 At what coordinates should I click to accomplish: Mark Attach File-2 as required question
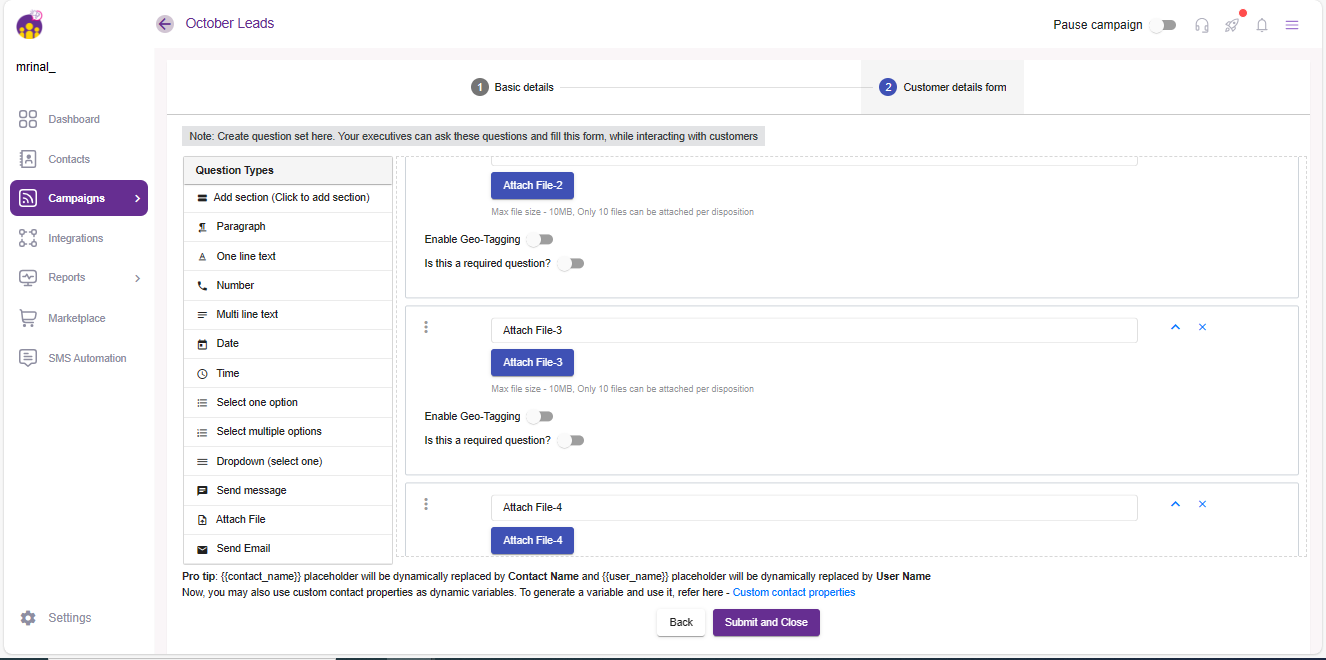570,264
